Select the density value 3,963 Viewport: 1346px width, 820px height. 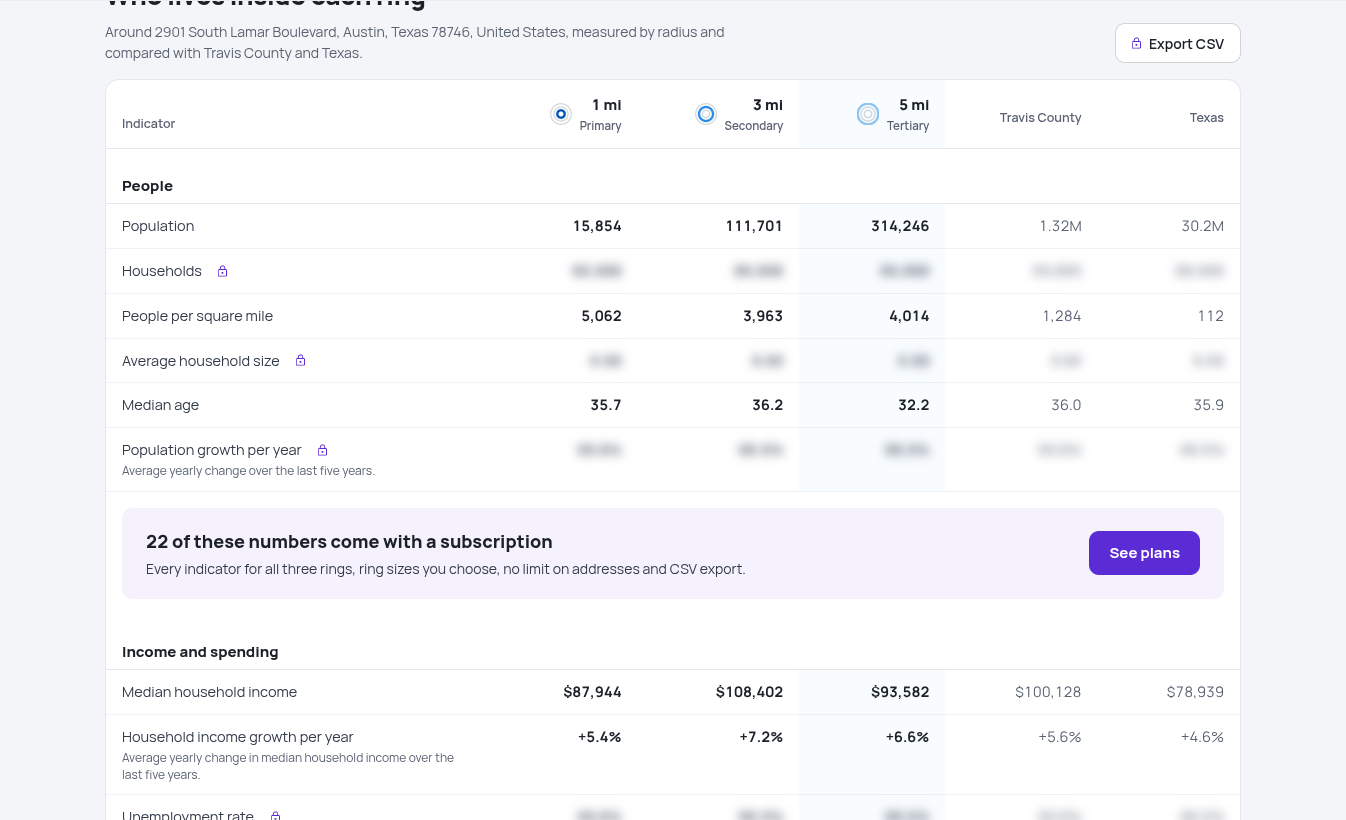coord(763,316)
